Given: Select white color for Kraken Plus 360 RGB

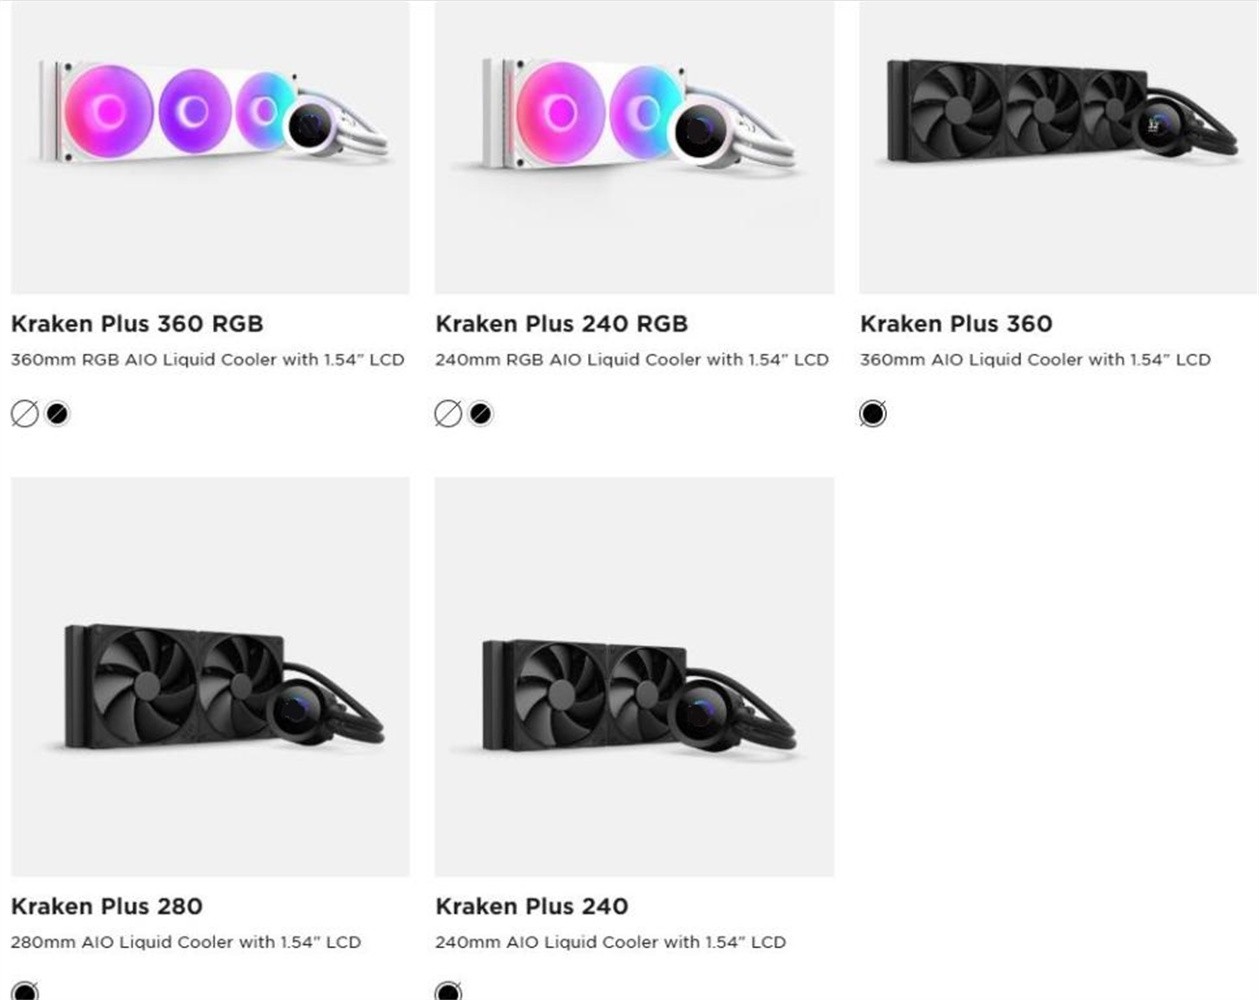Looking at the screenshot, I should (x=25, y=413).
